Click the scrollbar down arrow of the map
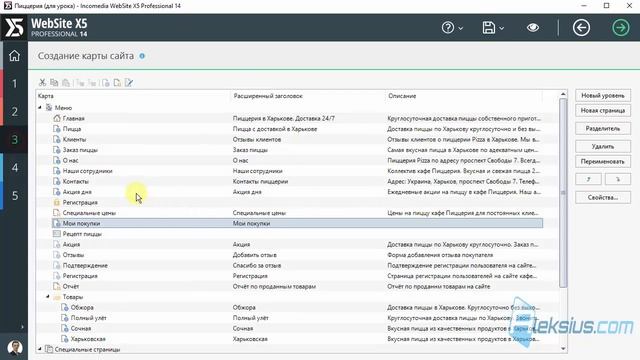Screen dimensions: 640x360 563,349
